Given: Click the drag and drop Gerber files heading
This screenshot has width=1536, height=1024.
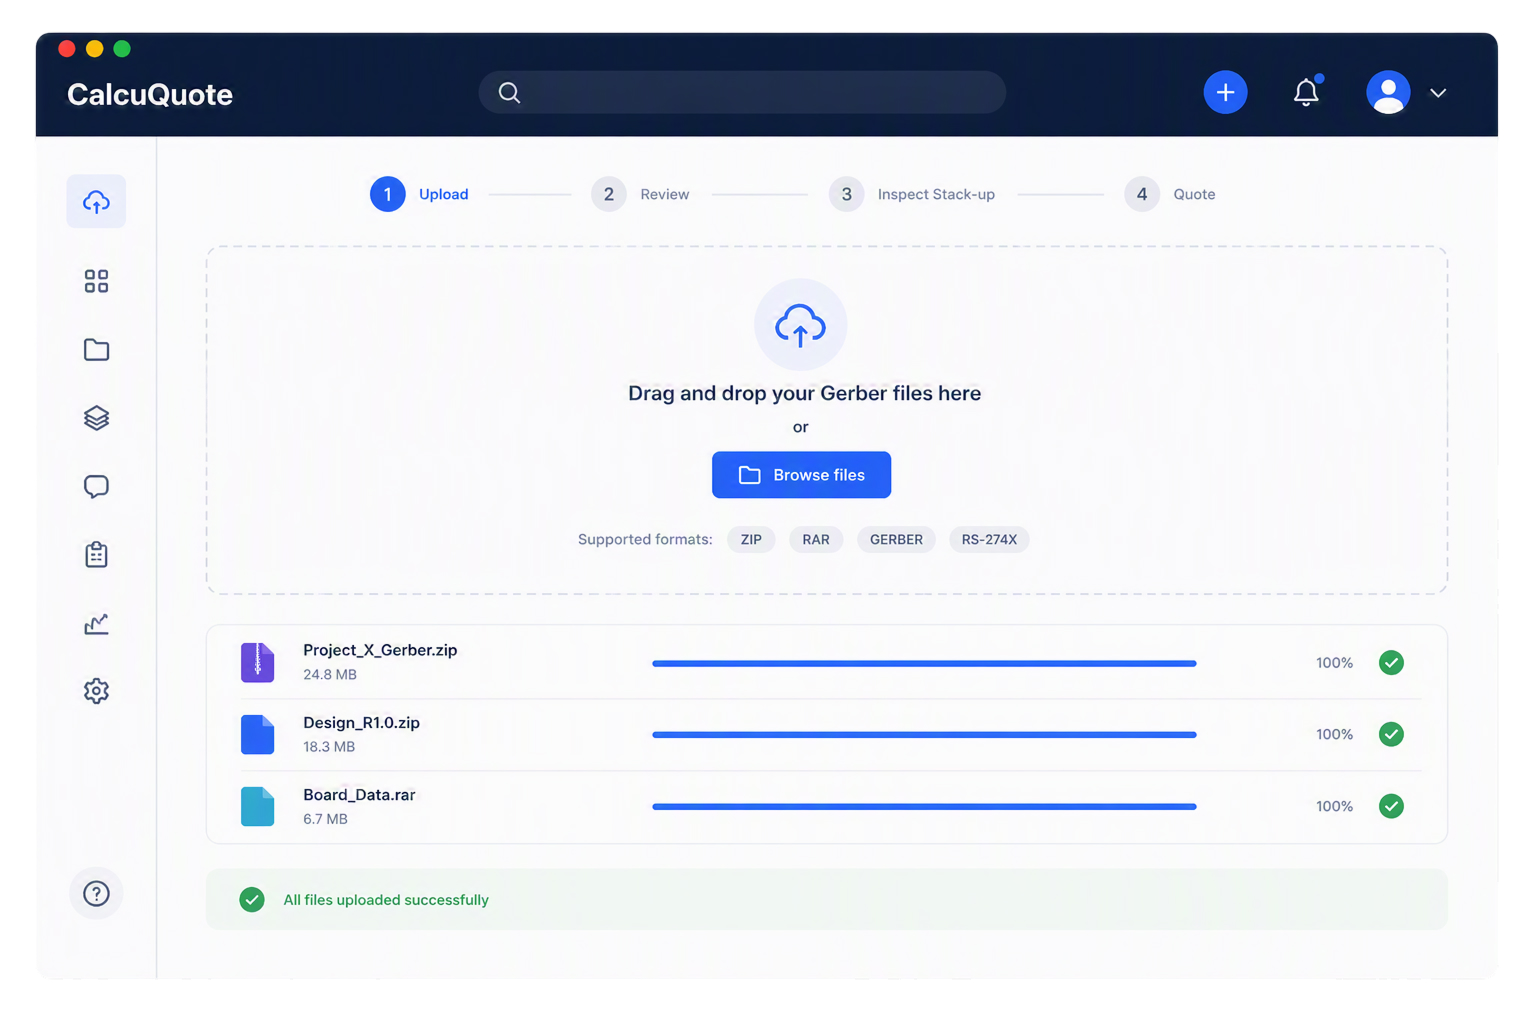Looking at the screenshot, I should coord(804,393).
